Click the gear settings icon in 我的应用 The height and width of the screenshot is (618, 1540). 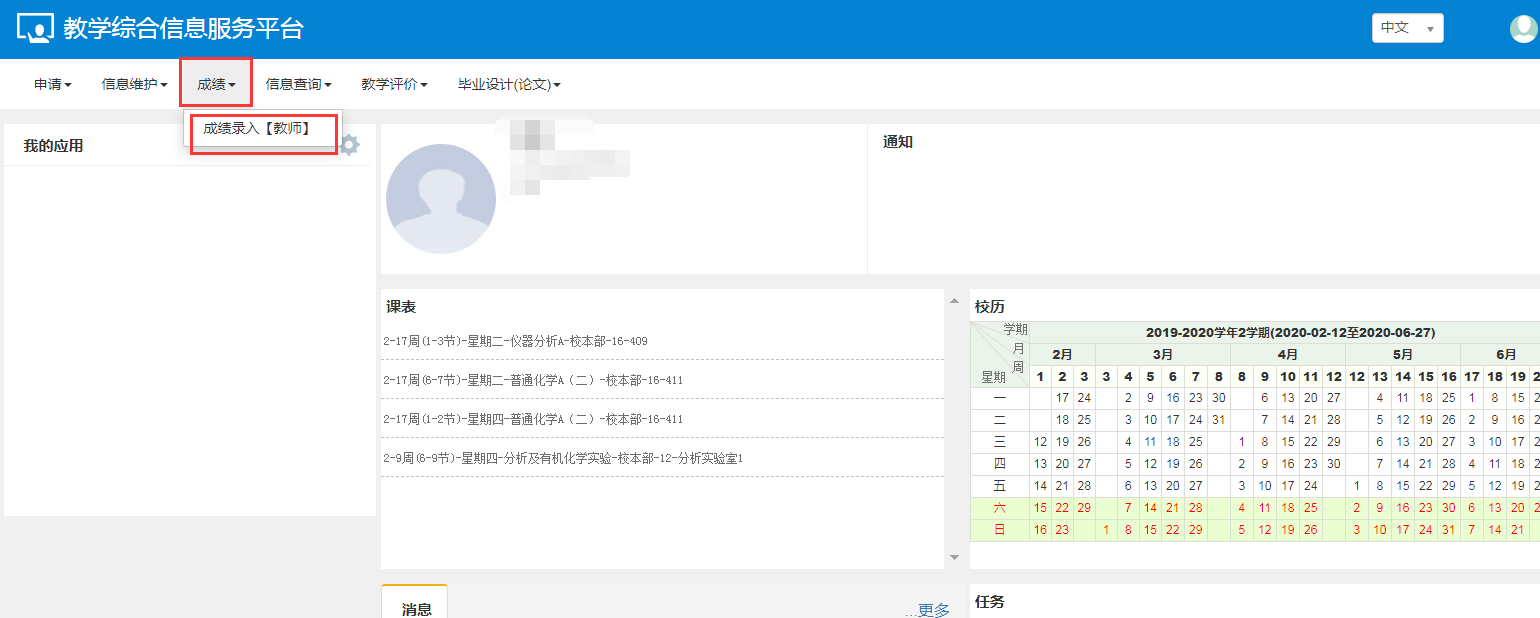(x=349, y=145)
